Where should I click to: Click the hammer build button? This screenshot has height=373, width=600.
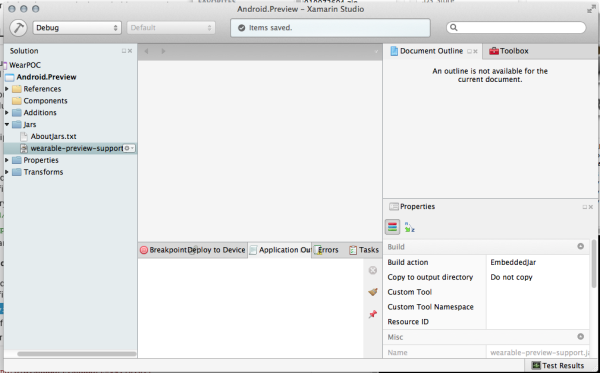pyautogui.click(x=18, y=28)
